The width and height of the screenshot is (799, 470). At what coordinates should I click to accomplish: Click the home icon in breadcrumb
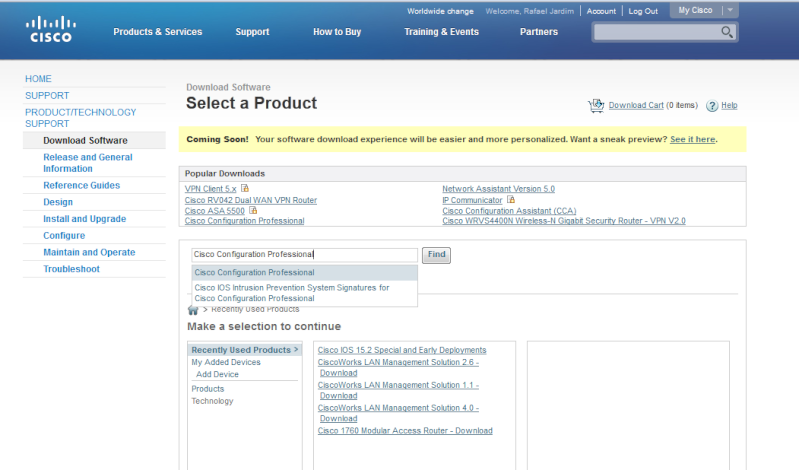coord(193,310)
